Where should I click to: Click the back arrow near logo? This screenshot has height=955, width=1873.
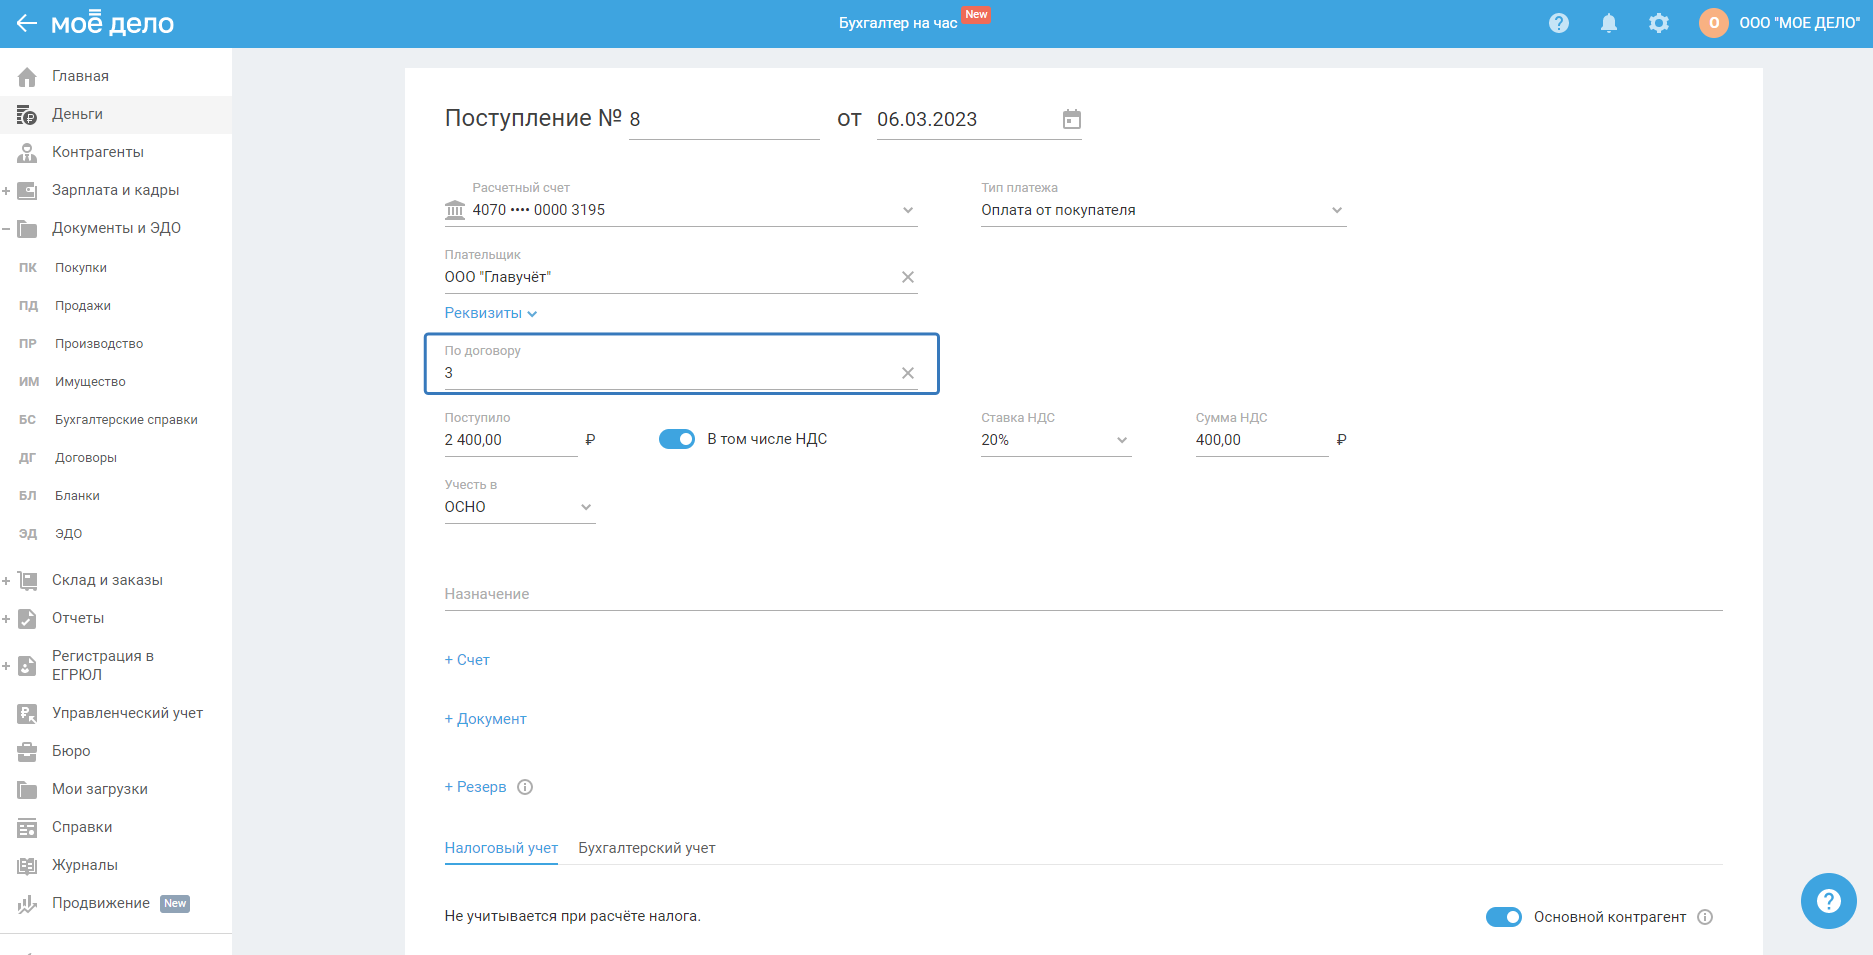point(26,23)
